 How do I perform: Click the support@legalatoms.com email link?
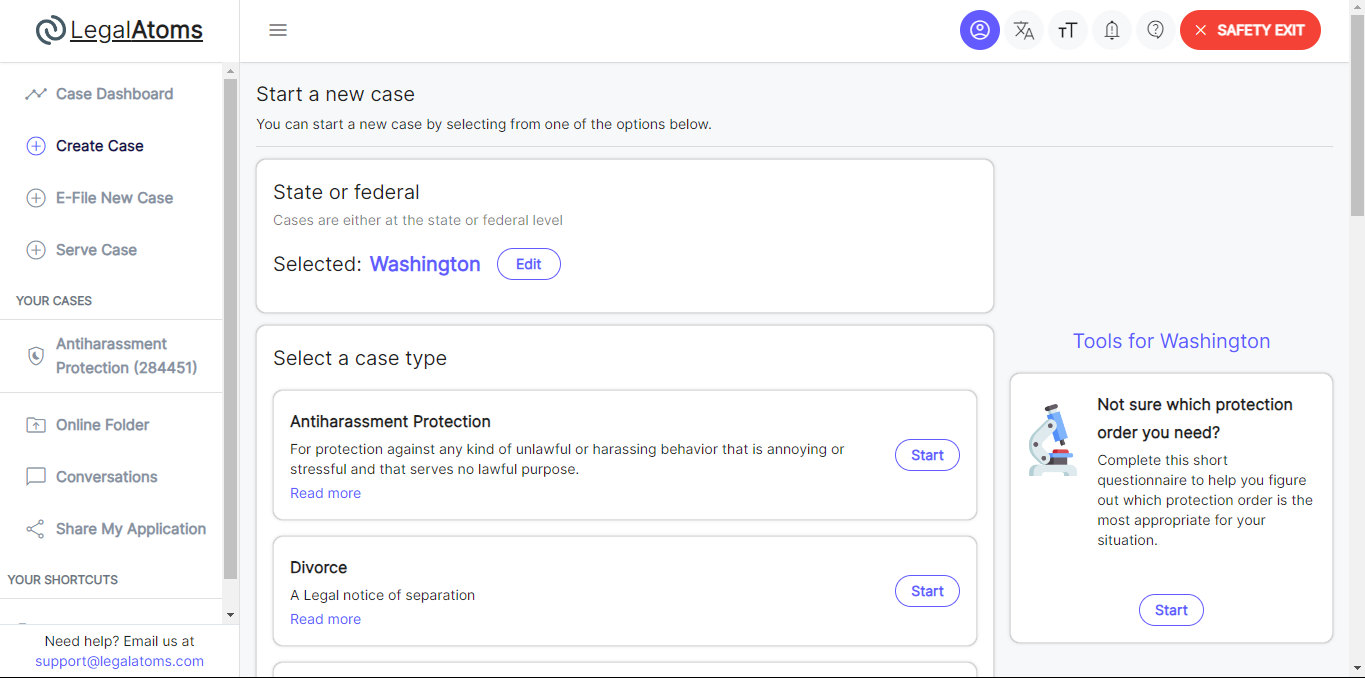tap(119, 661)
